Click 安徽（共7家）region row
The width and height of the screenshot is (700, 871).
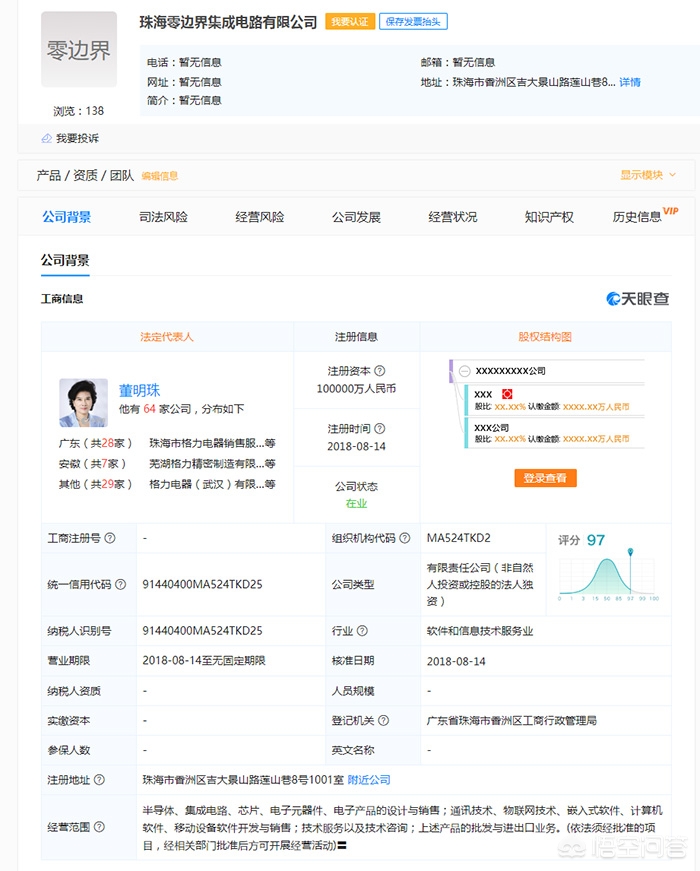click(92, 464)
